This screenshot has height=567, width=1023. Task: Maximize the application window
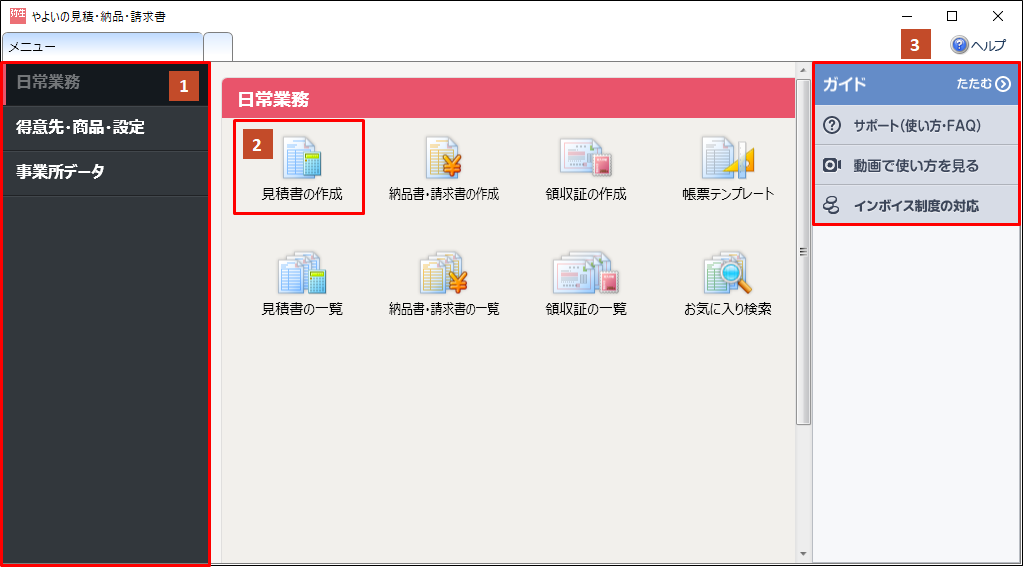[x=952, y=16]
